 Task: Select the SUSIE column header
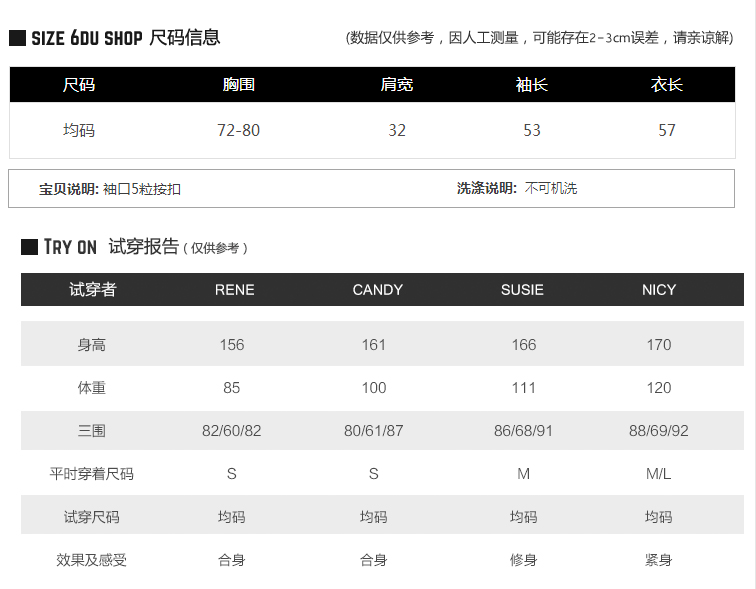click(522, 289)
